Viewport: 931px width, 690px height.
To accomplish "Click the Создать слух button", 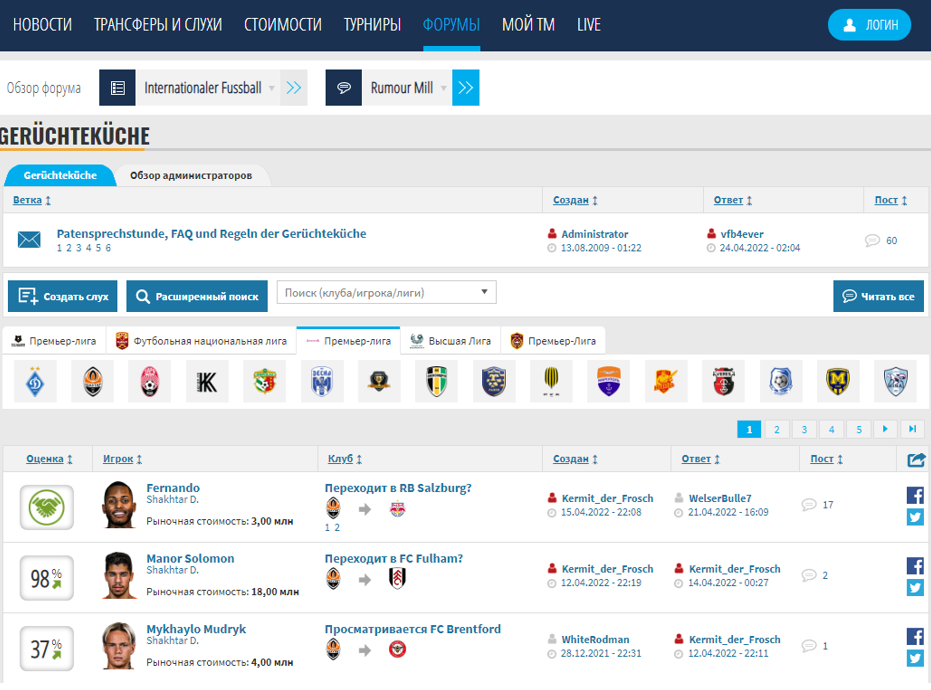I will (x=63, y=296).
